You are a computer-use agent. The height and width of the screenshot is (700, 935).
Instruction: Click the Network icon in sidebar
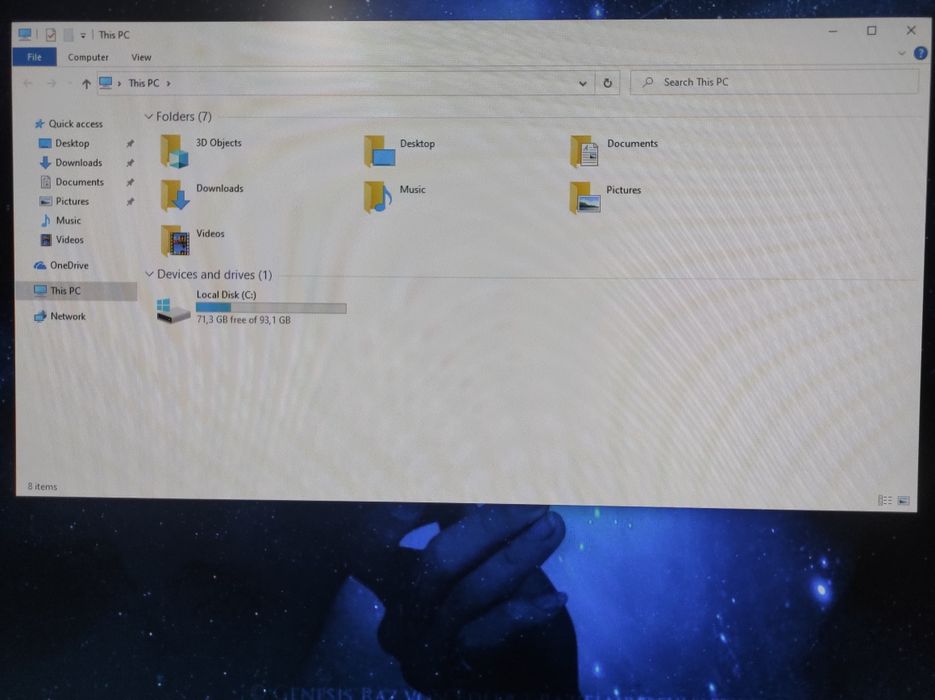coord(40,316)
